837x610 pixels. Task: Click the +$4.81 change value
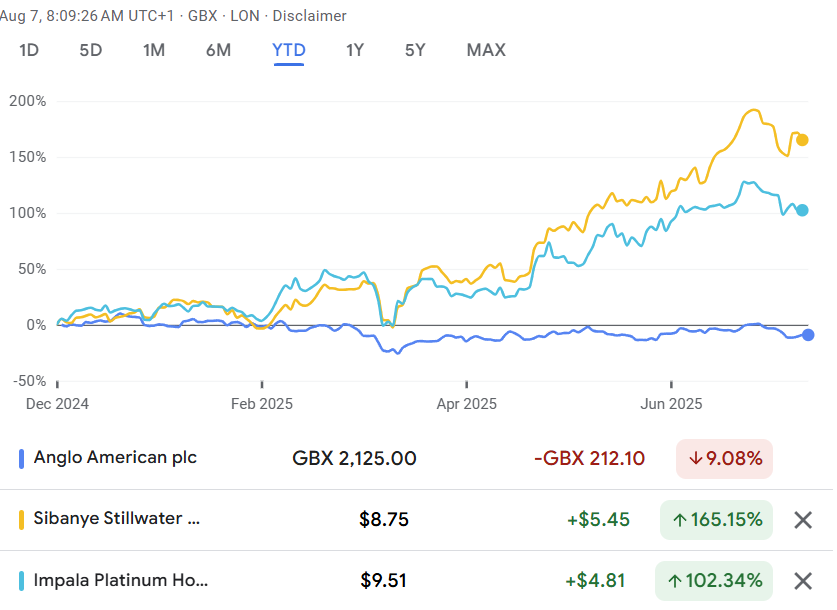click(x=595, y=580)
